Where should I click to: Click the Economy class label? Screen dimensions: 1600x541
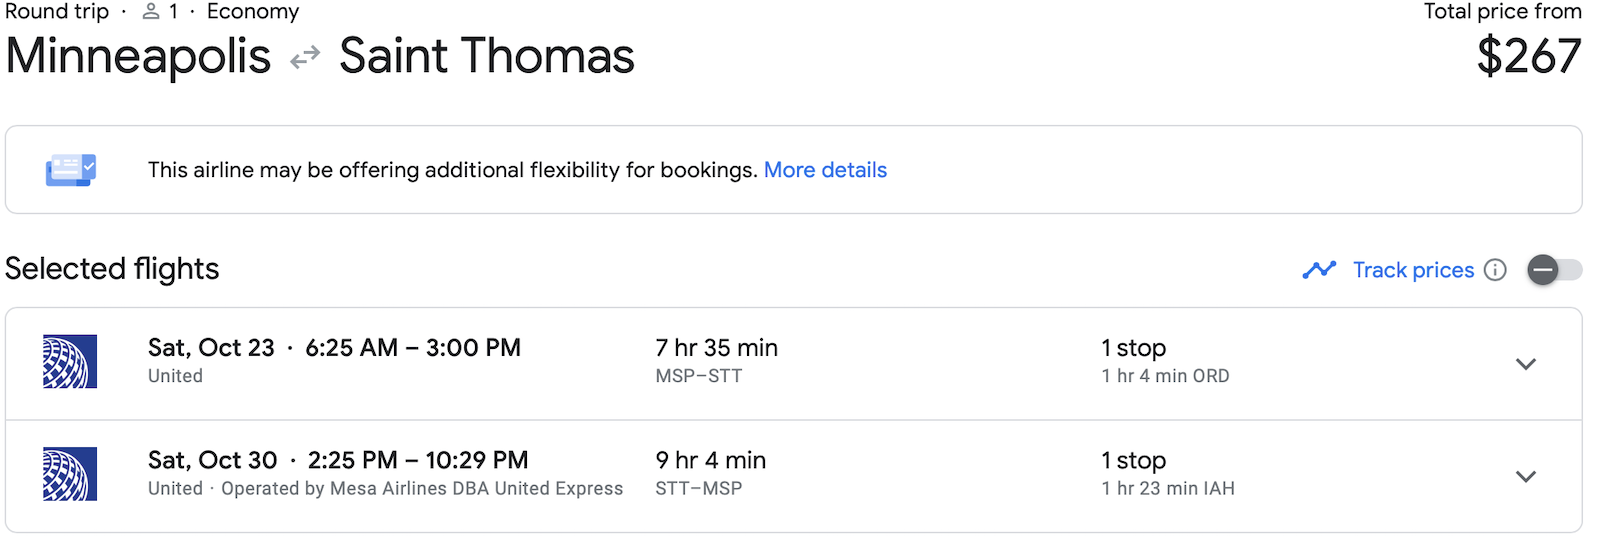[253, 12]
